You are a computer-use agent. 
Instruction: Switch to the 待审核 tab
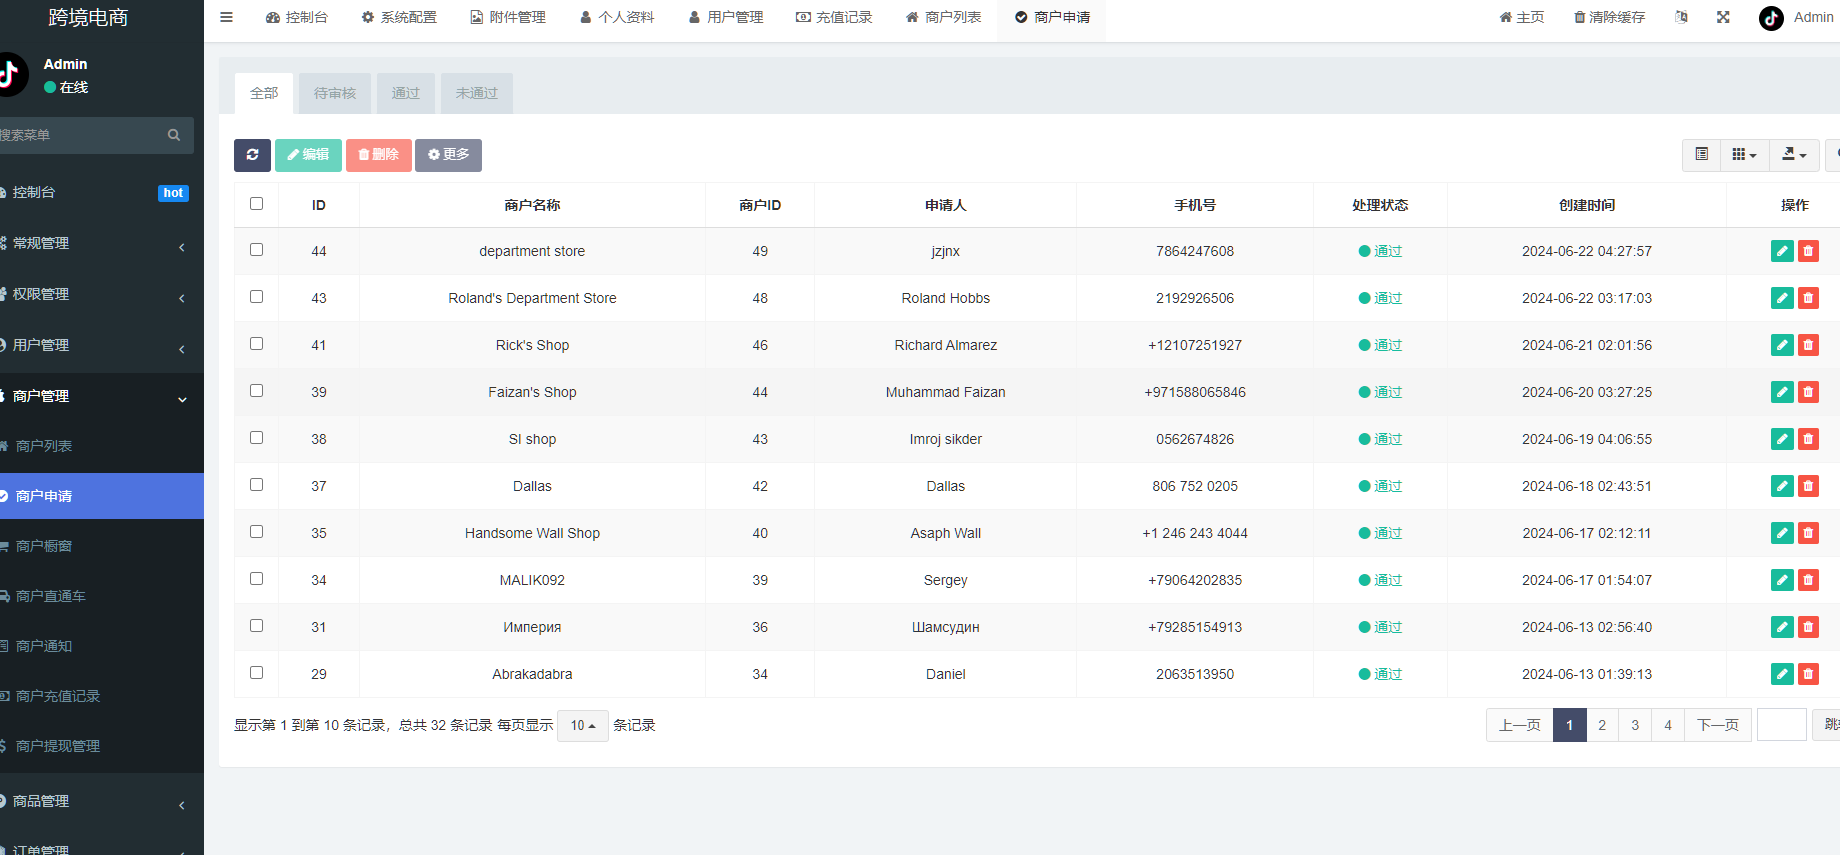pos(335,93)
